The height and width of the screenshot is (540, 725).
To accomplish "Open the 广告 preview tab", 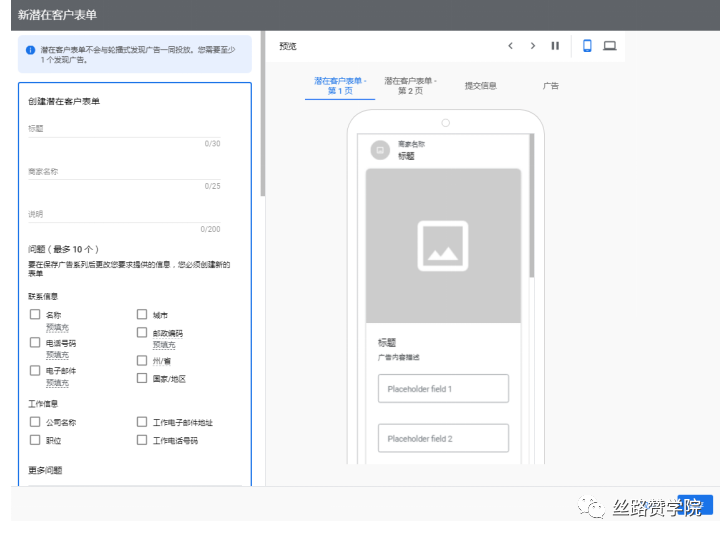I will pyautogui.click(x=551, y=86).
